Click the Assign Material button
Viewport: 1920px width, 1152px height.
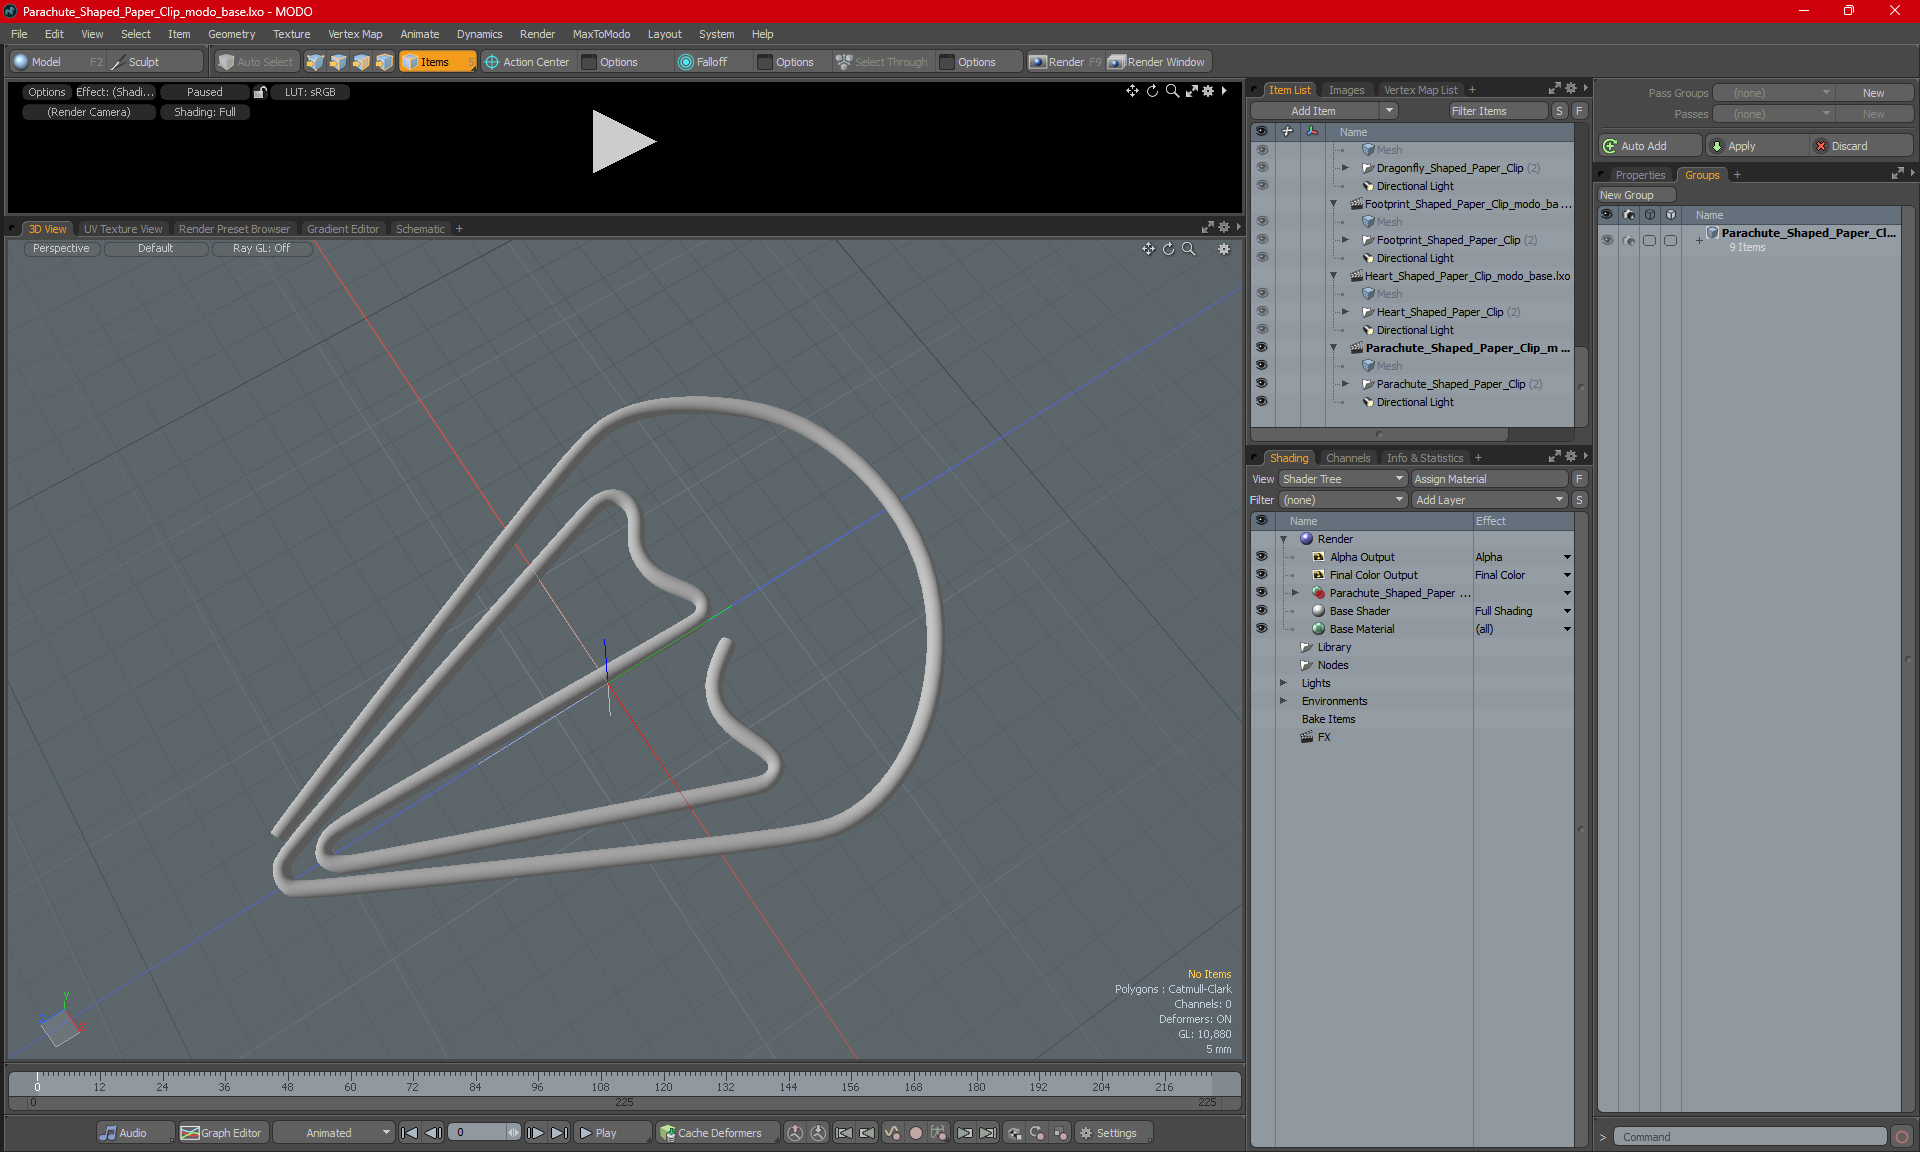[1488, 479]
